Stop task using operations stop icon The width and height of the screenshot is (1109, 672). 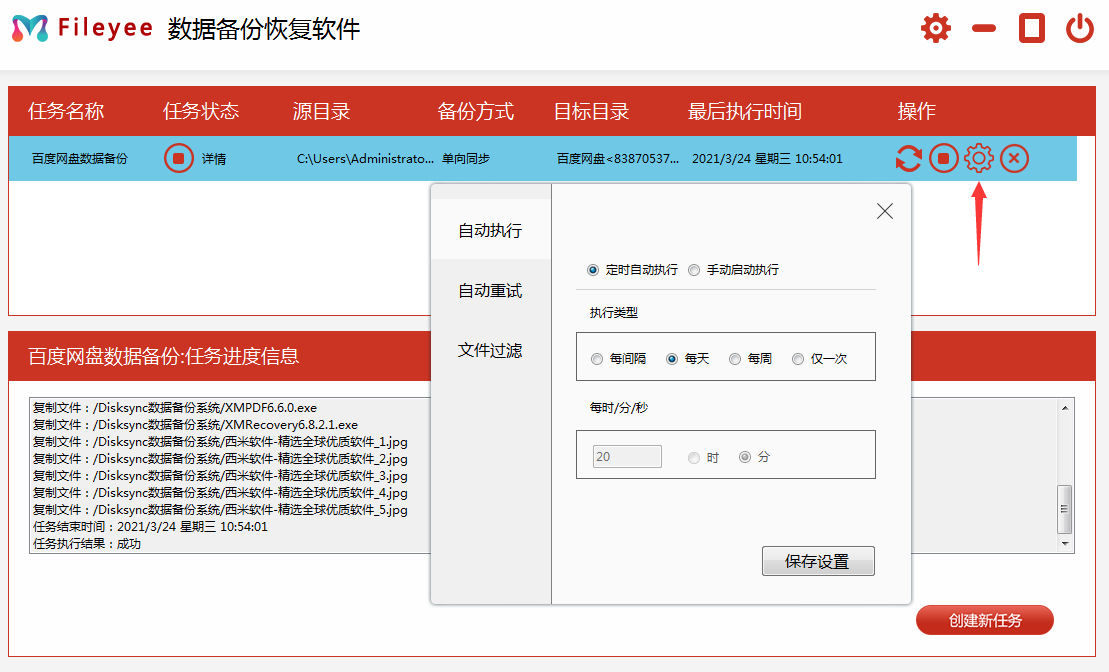click(x=943, y=159)
